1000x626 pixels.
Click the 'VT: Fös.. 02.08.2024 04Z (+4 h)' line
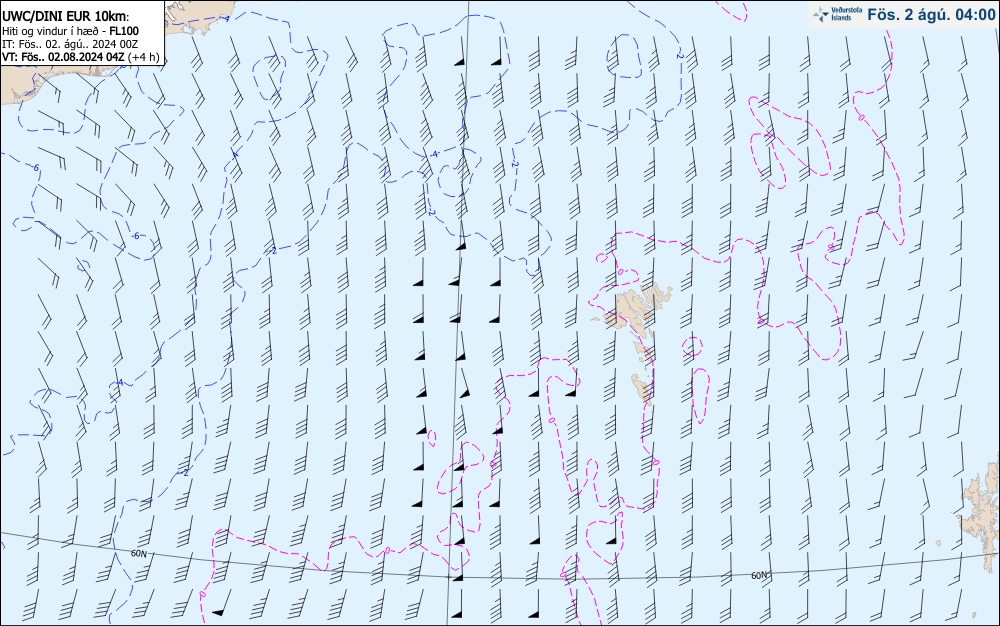[x=80, y=57]
